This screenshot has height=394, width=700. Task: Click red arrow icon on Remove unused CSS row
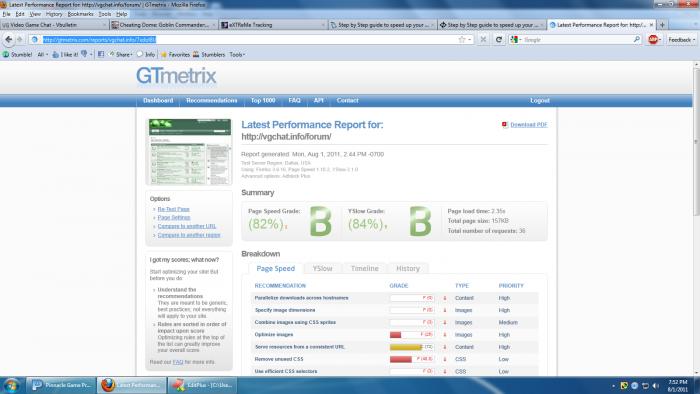(x=445, y=359)
